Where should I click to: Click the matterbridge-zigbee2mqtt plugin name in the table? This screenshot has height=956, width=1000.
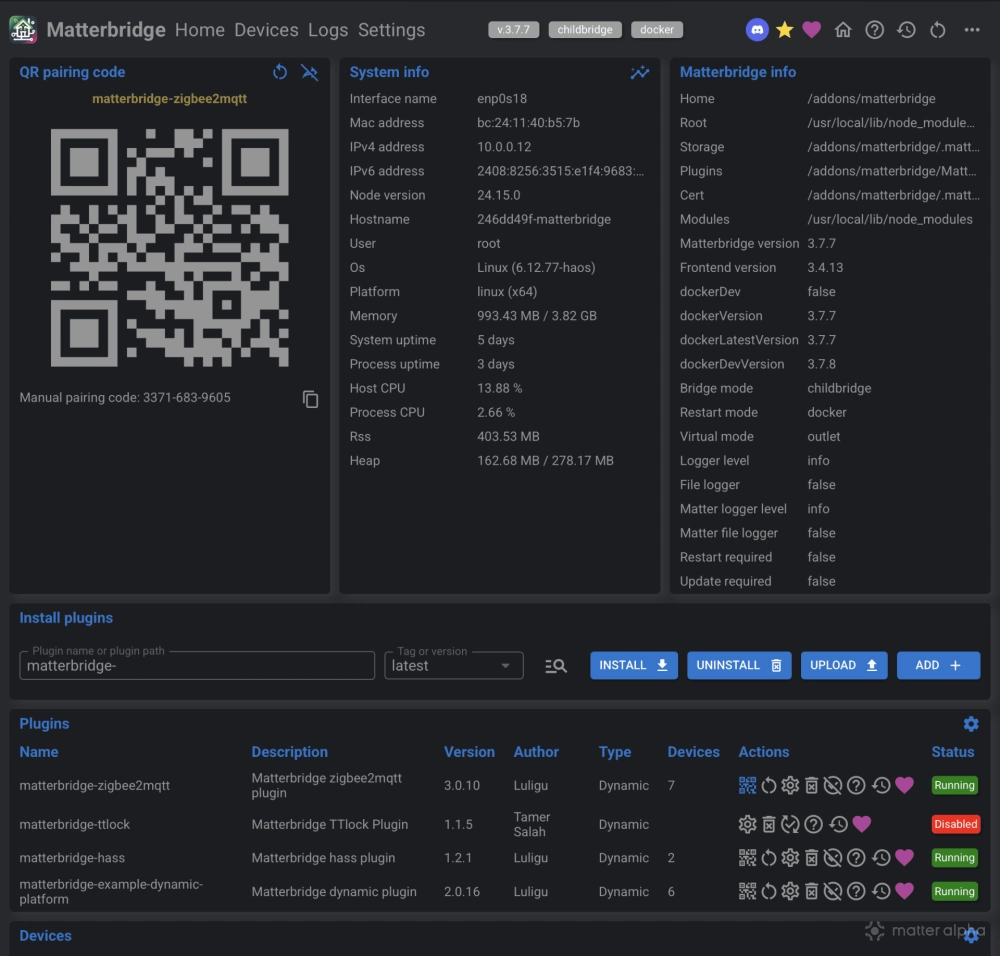point(94,785)
